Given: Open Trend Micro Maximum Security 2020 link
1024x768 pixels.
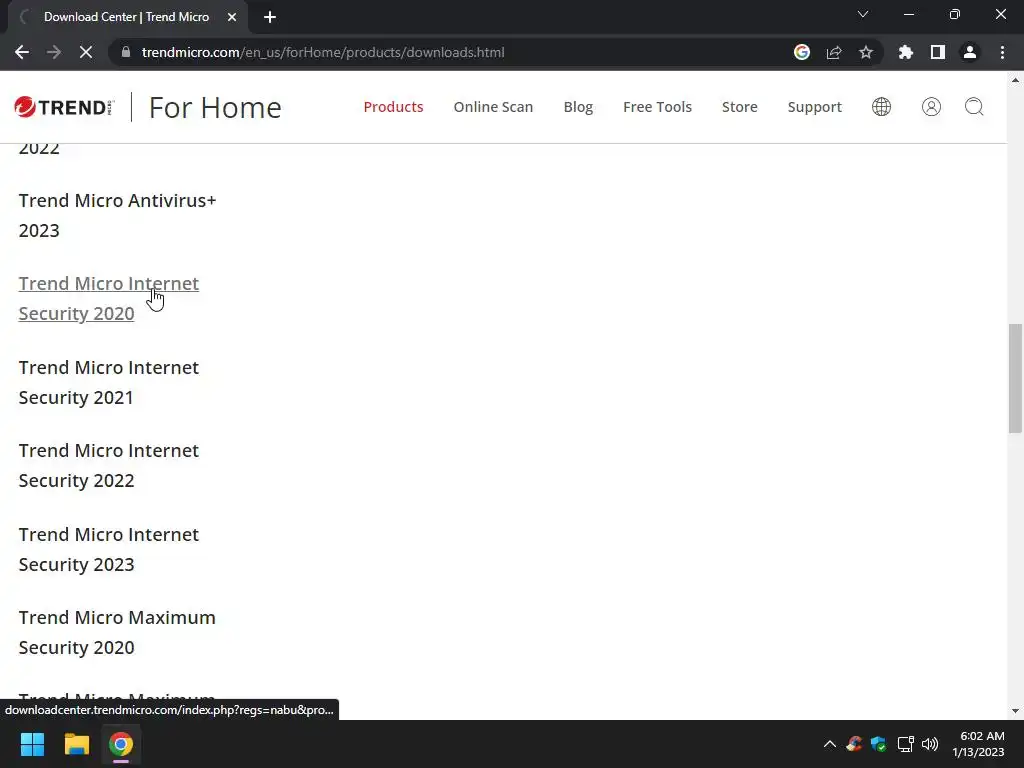Looking at the screenshot, I should click(117, 632).
